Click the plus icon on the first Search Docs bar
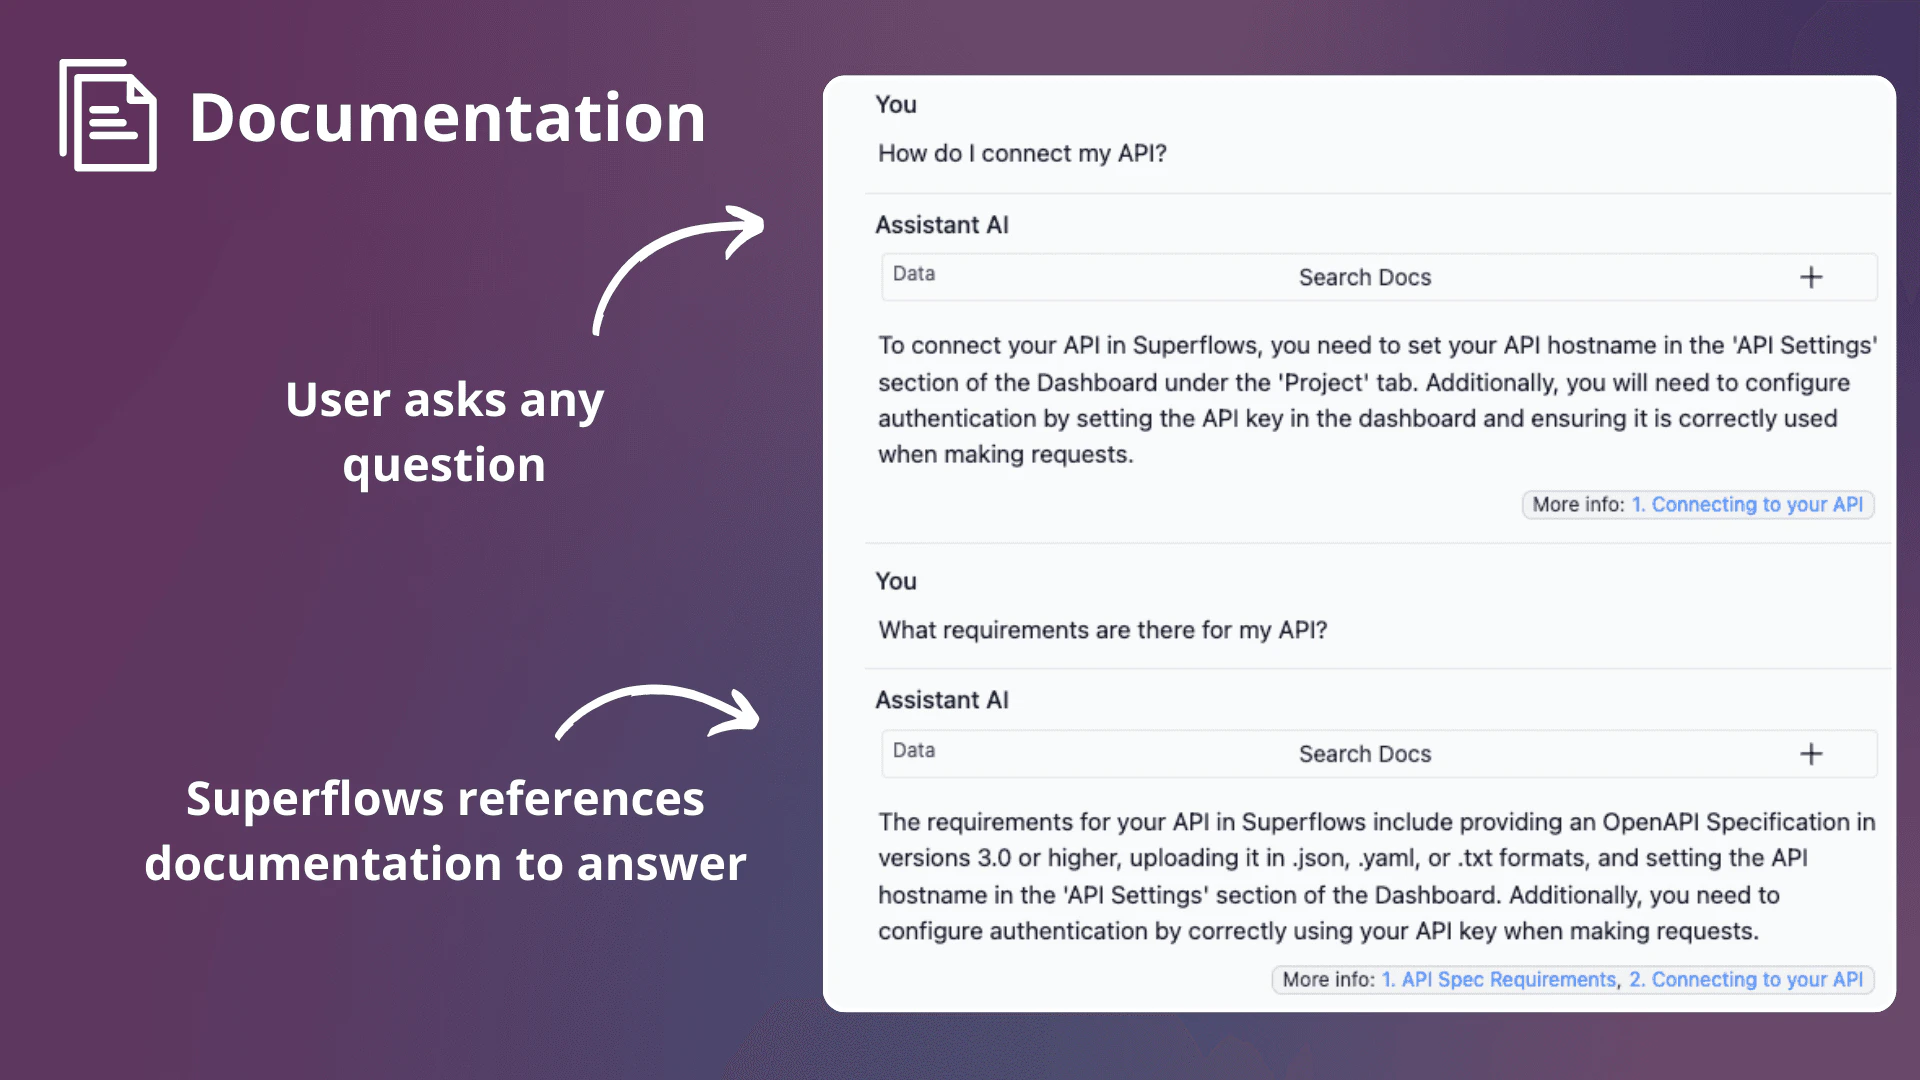Screen dimensions: 1920x1080 tap(1811, 277)
